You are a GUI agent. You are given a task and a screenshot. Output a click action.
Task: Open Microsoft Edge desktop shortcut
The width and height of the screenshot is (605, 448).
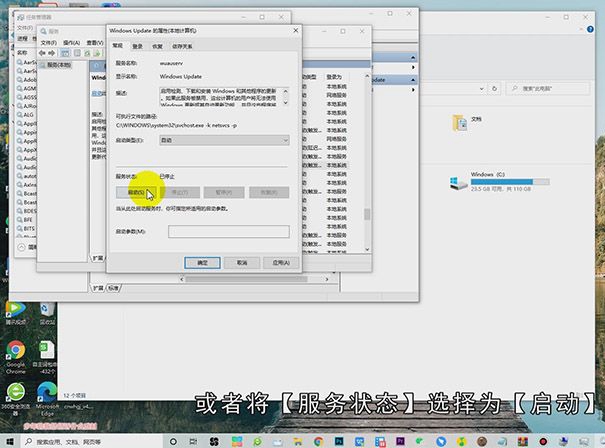click(x=47, y=399)
